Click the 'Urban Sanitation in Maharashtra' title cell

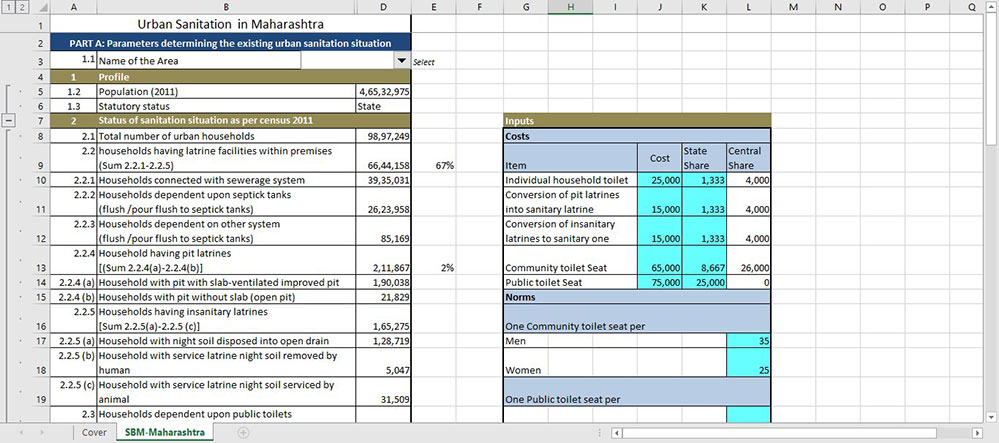click(230, 24)
